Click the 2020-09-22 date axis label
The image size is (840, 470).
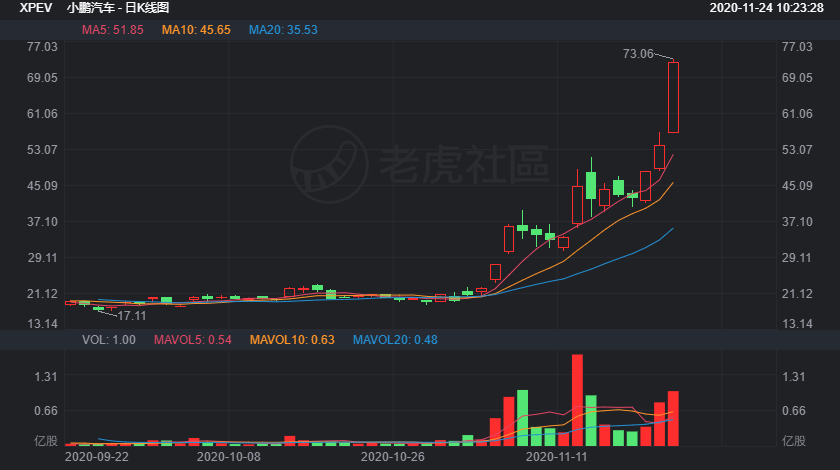(97, 457)
